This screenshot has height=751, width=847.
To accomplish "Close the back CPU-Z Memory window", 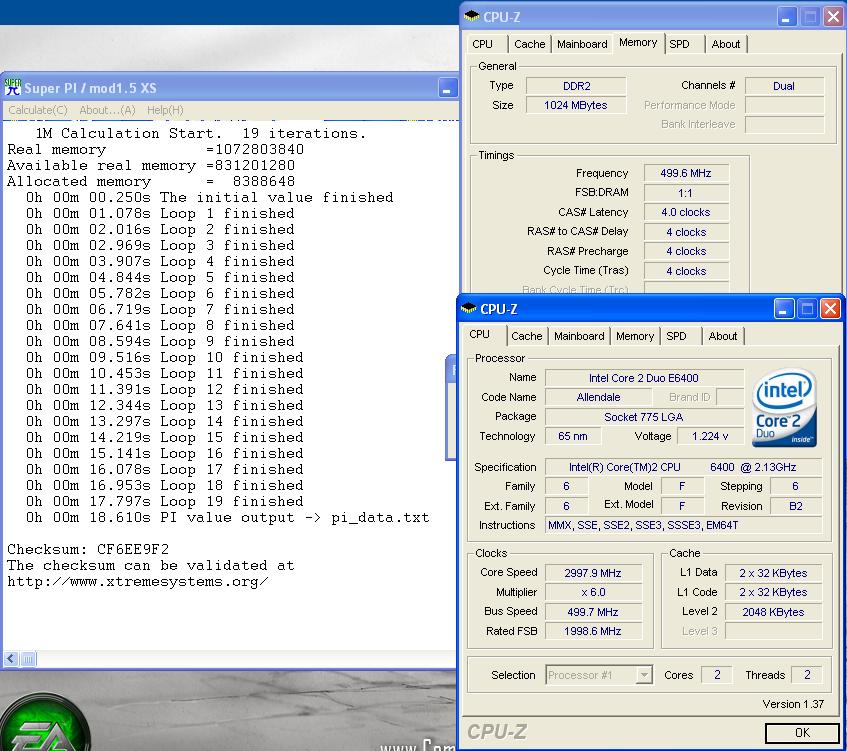I will (833, 17).
